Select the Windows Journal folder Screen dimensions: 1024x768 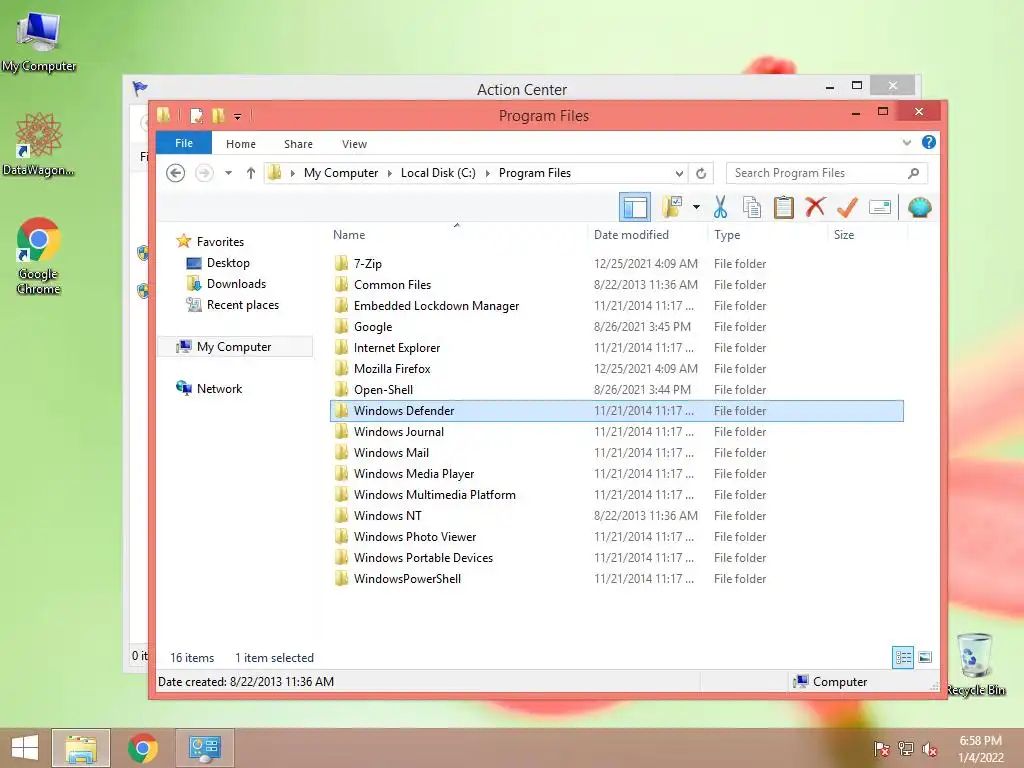click(616, 432)
